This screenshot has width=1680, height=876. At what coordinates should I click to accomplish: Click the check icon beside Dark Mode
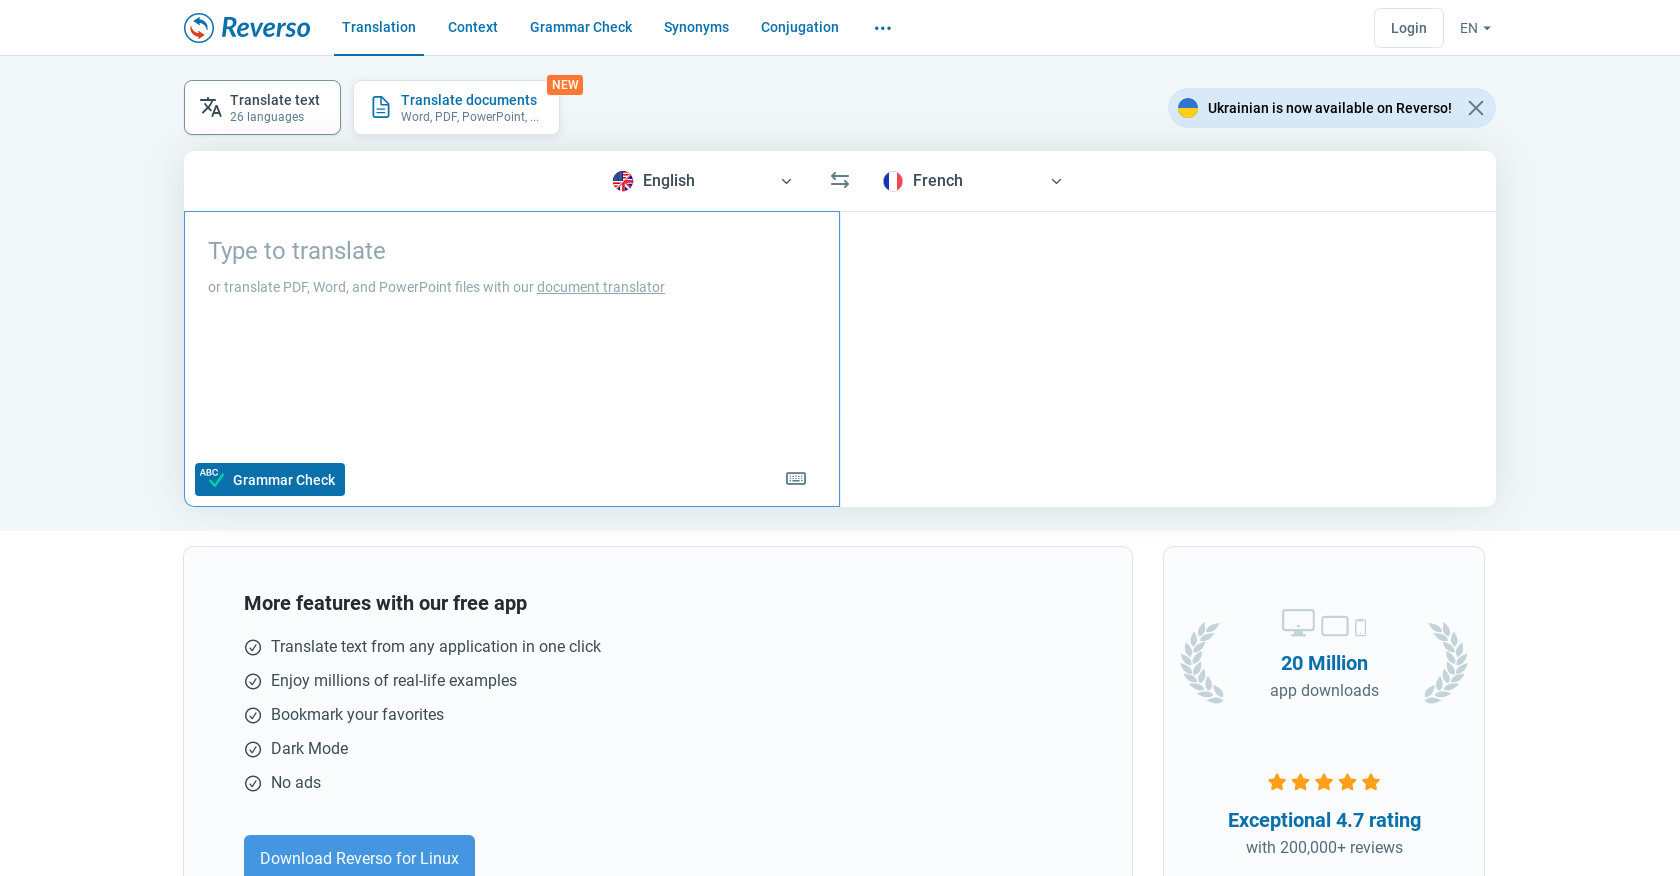point(253,749)
